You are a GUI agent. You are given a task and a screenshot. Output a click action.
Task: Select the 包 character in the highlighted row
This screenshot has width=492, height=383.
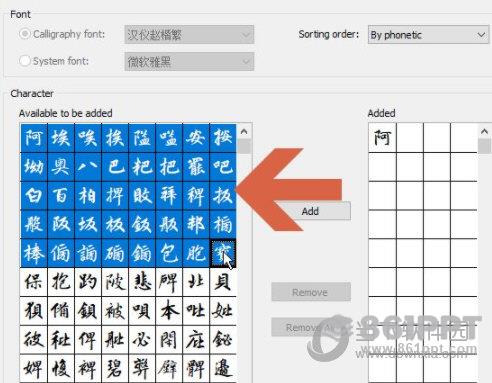169,253
